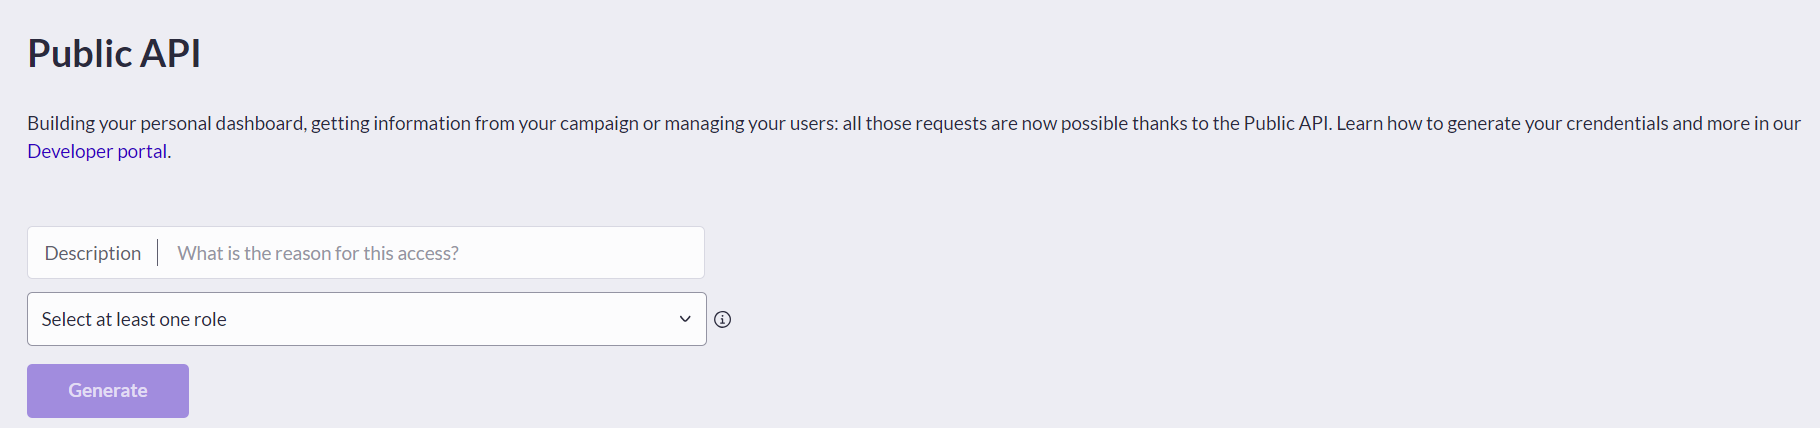Image resolution: width=1820 pixels, height=428 pixels.
Task: Click into the access description text box
Action: coord(432,253)
